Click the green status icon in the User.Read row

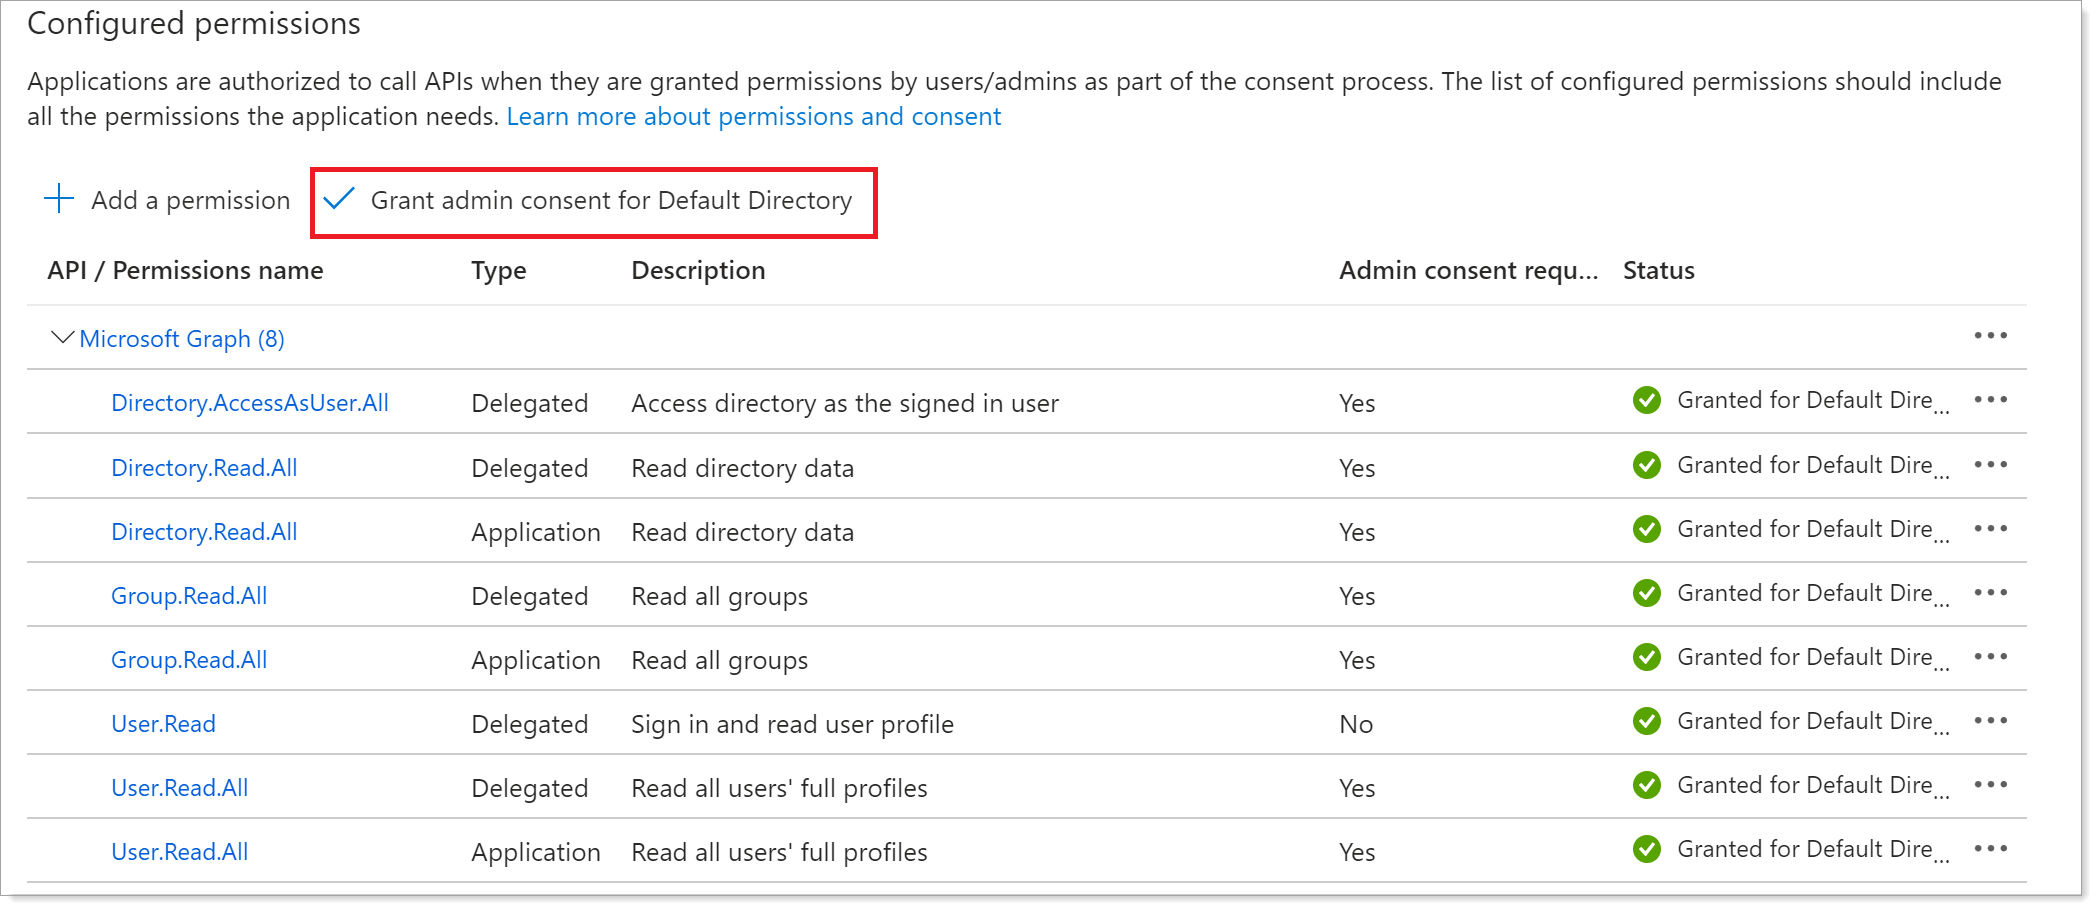1646,721
